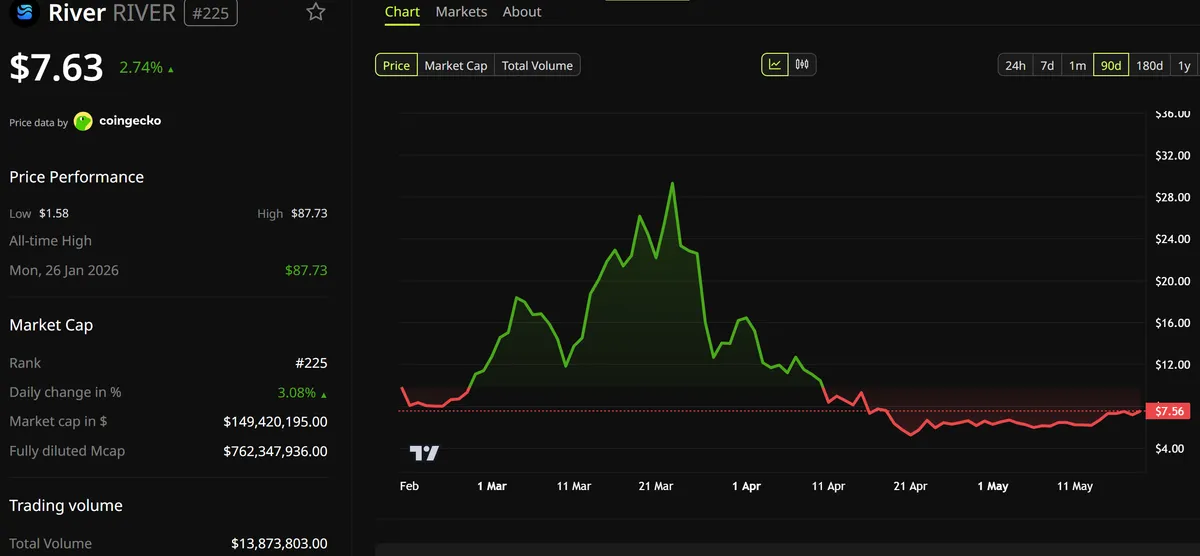
Task: Set chart range to 90d
Action: point(1110,65)
